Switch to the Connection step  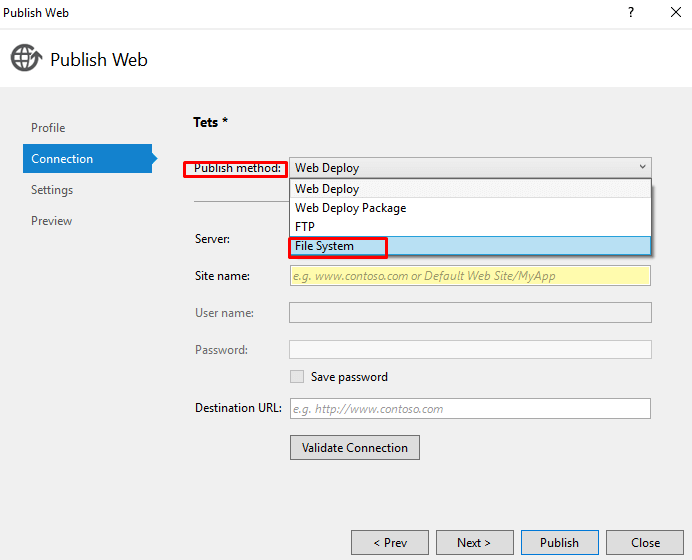pos(88,158)
